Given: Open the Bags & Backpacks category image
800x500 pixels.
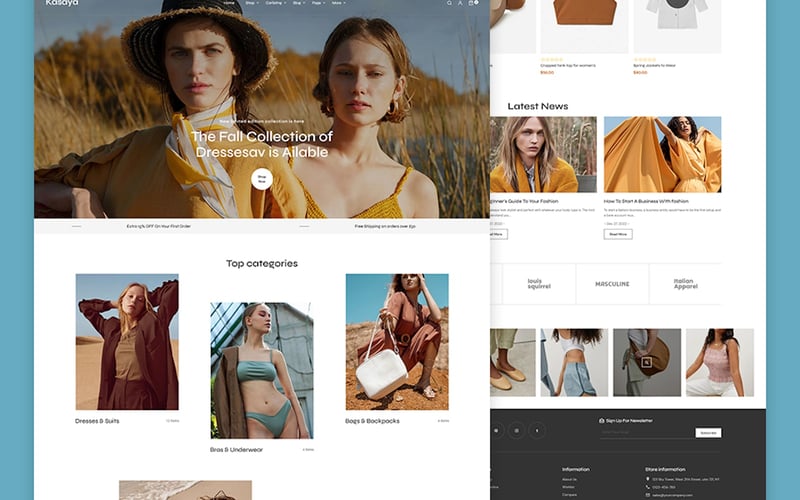Looking at the screenshot, I should tap(397, 342).
